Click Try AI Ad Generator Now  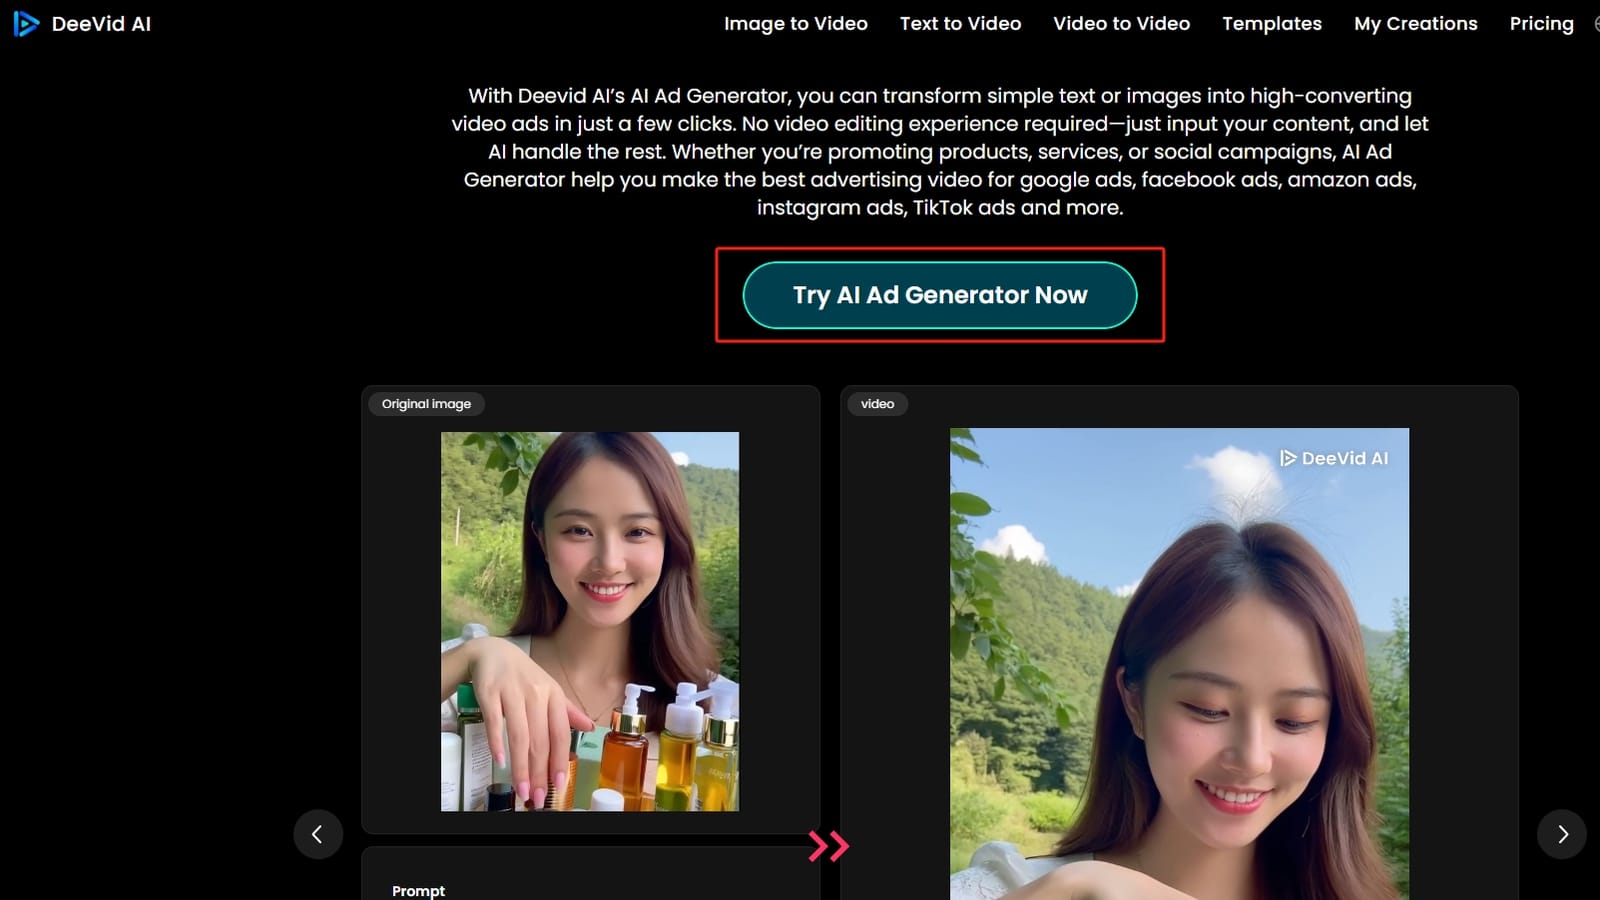pos(939,295)
